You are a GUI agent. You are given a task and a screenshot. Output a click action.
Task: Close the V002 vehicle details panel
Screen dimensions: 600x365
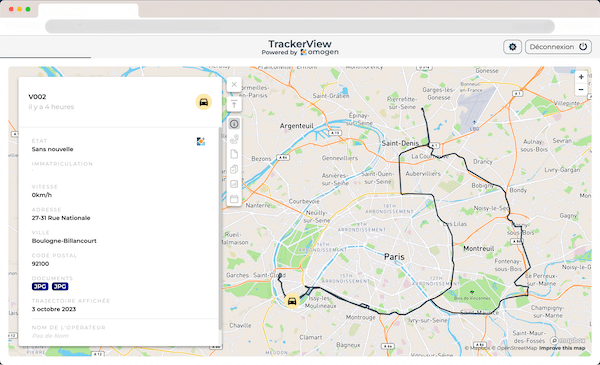pyautogui.click(x=234, y=85)
